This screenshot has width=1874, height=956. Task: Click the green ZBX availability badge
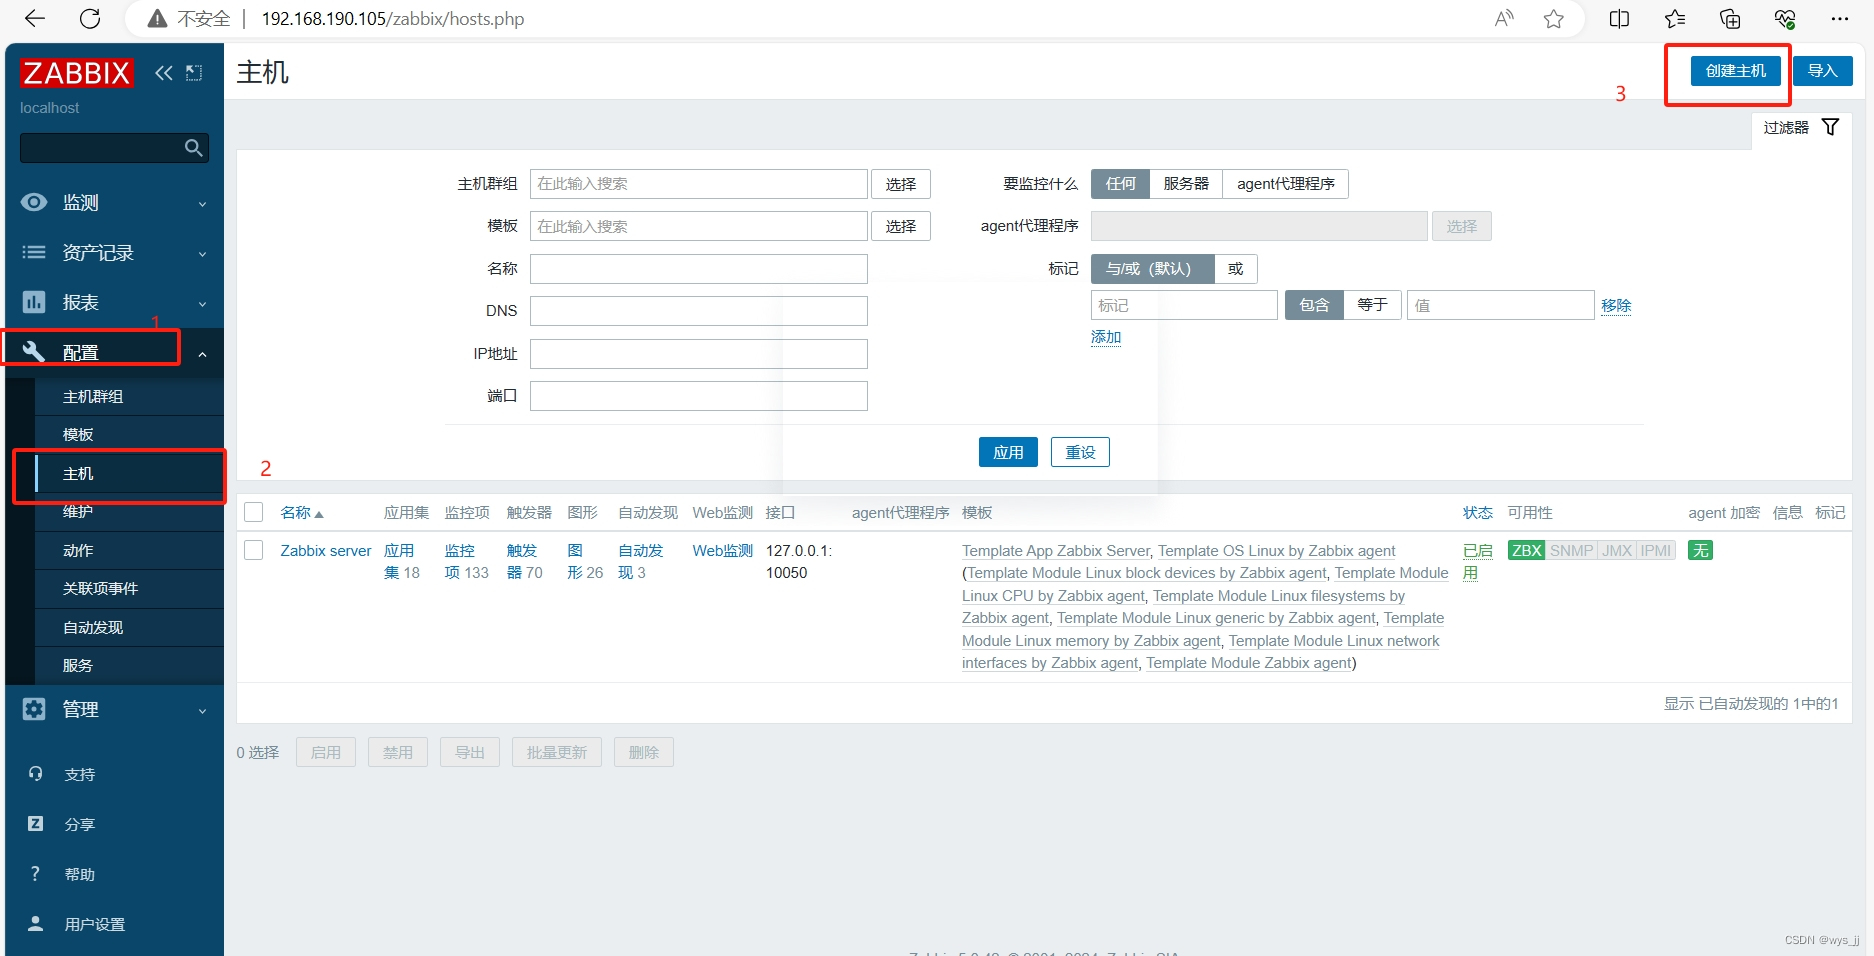1526,551
